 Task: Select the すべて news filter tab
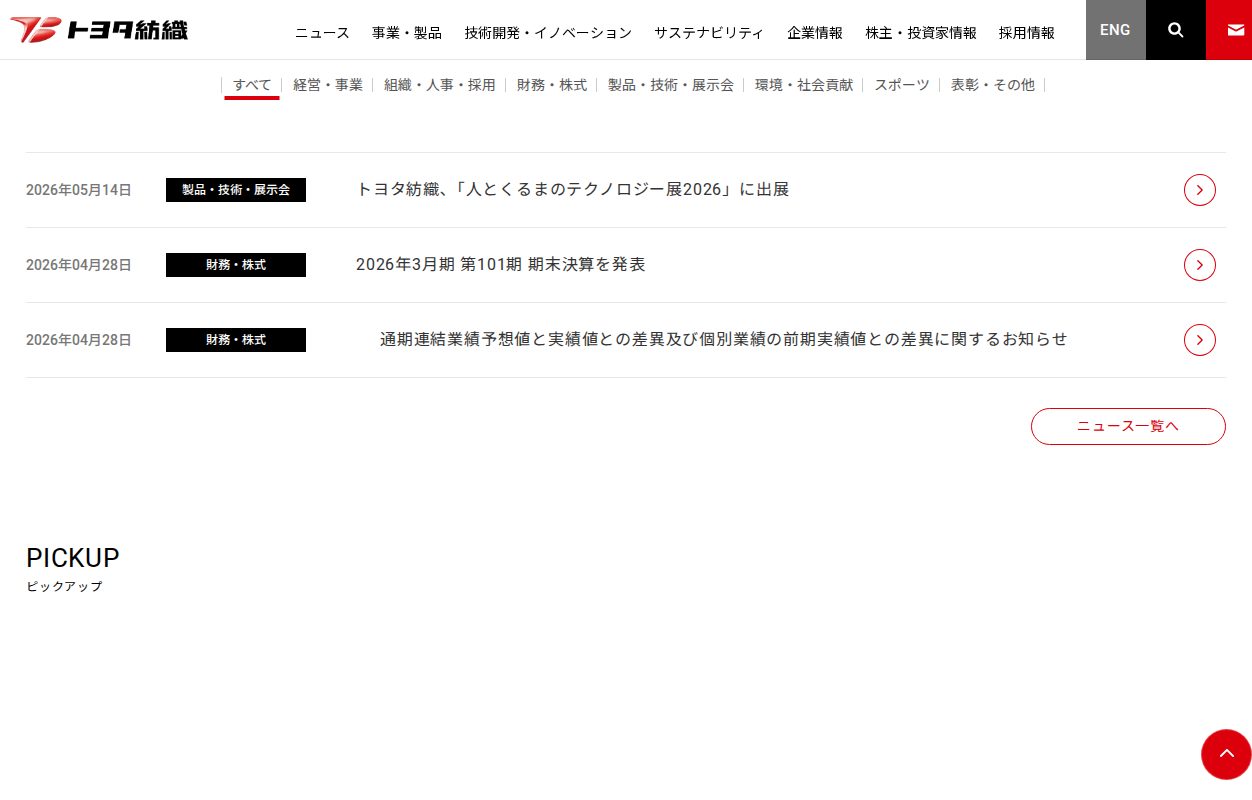(x=252, y=85)
